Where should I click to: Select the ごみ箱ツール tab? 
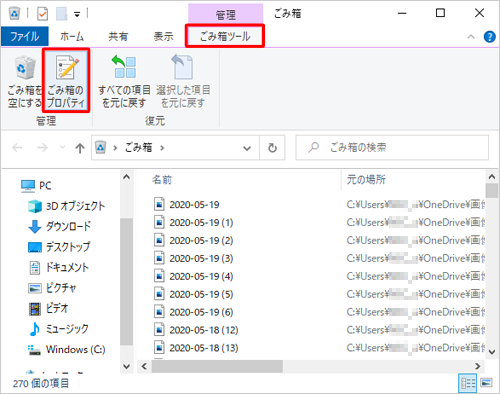tap(225, 36)
